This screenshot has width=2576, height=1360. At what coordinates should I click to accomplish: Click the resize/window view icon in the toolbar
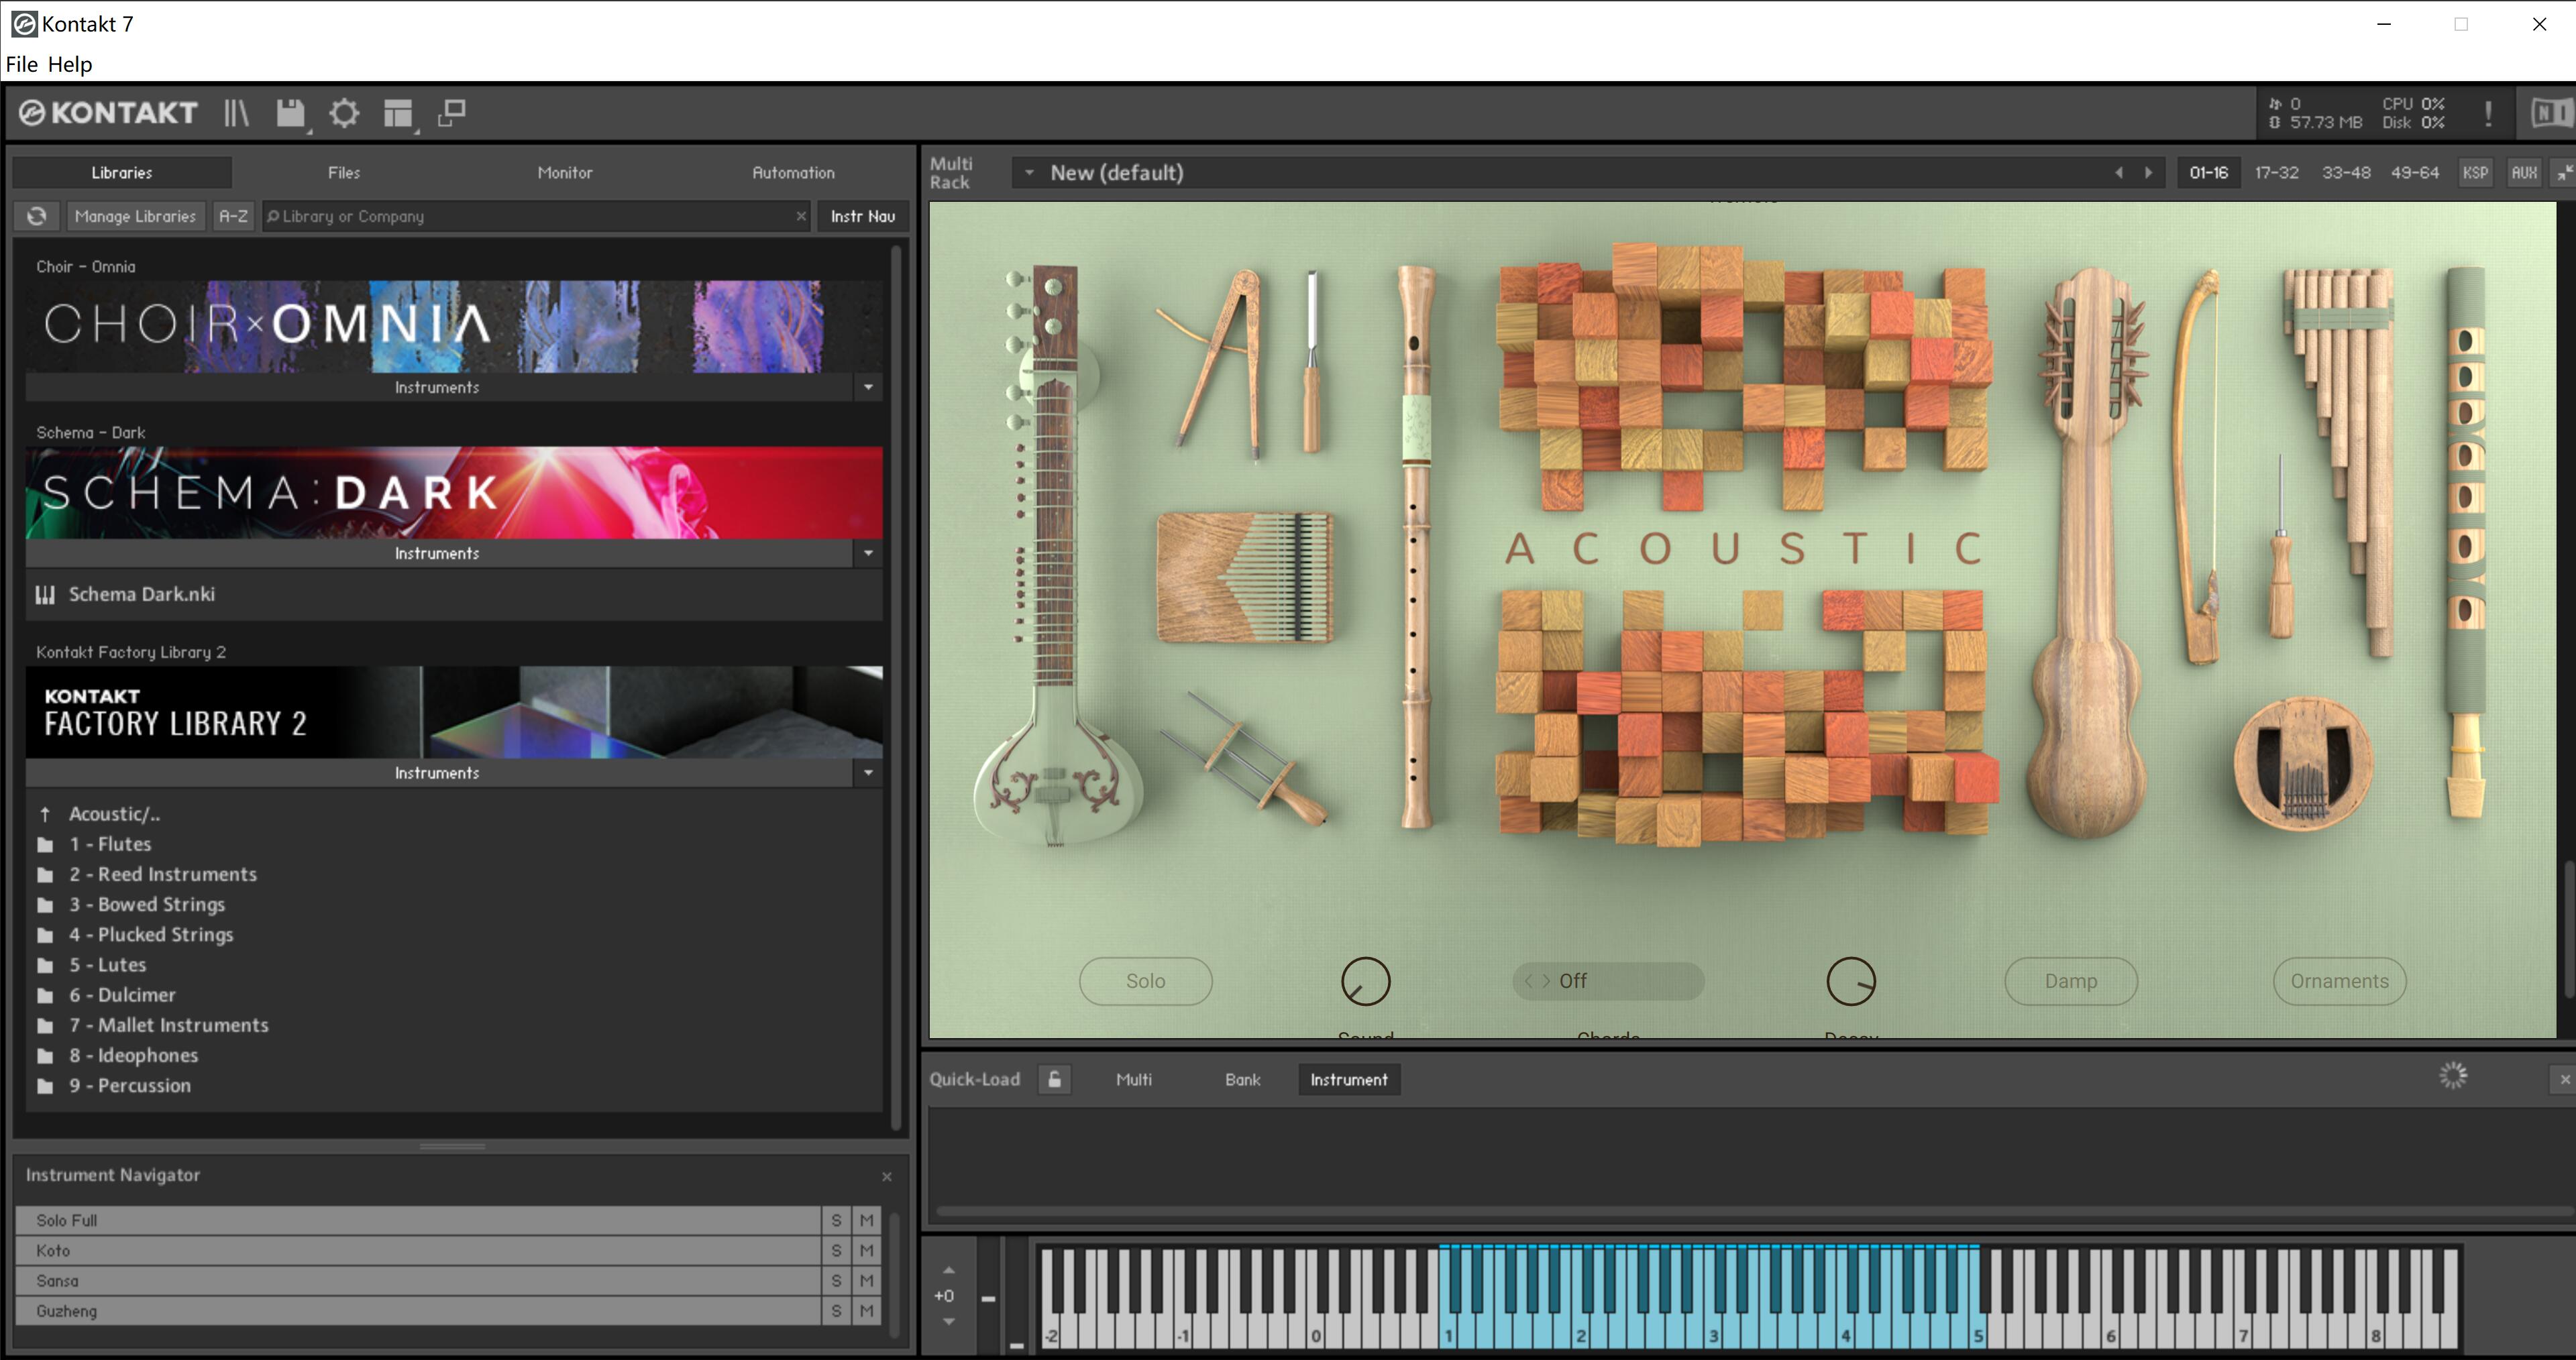[451, 113]
